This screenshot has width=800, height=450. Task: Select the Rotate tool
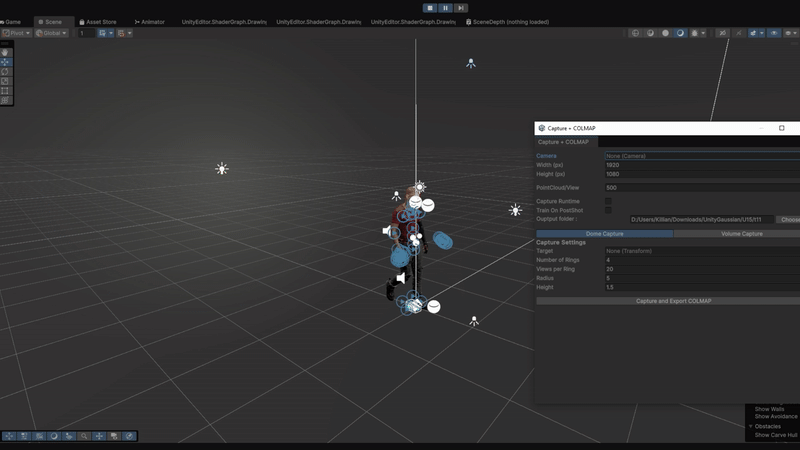[x=5, y=71]
